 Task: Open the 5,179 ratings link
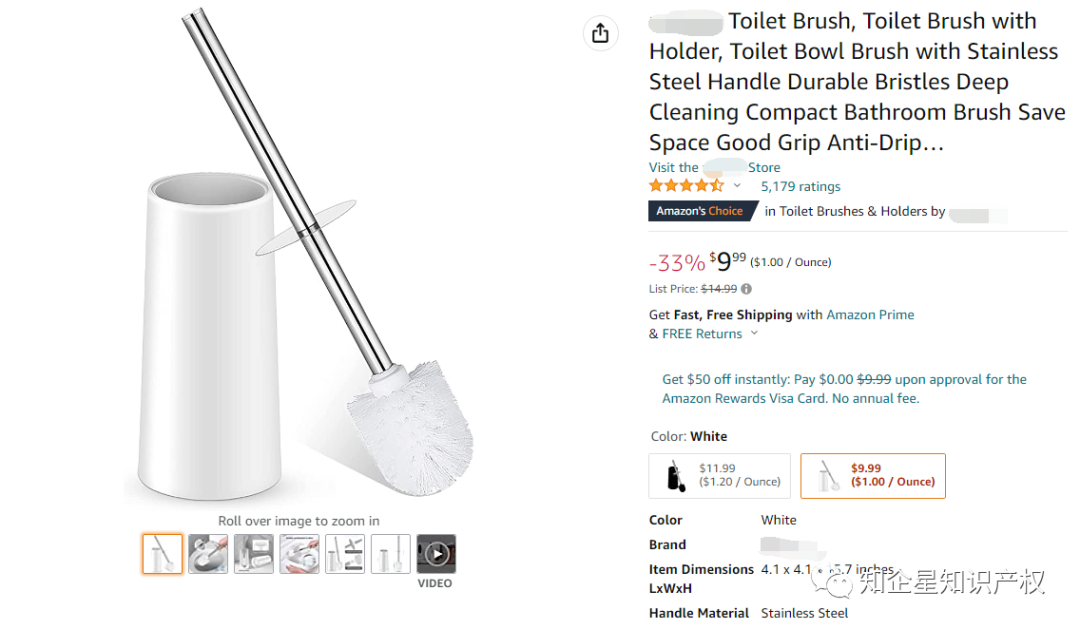point(800,186)
